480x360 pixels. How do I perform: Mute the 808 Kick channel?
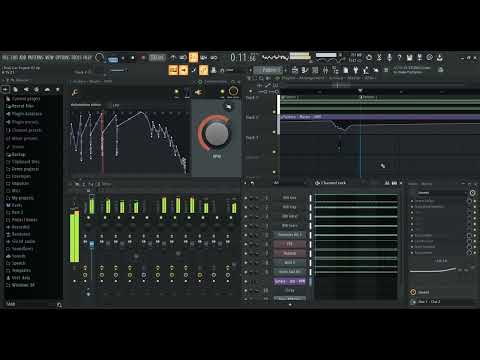point(246,198)
